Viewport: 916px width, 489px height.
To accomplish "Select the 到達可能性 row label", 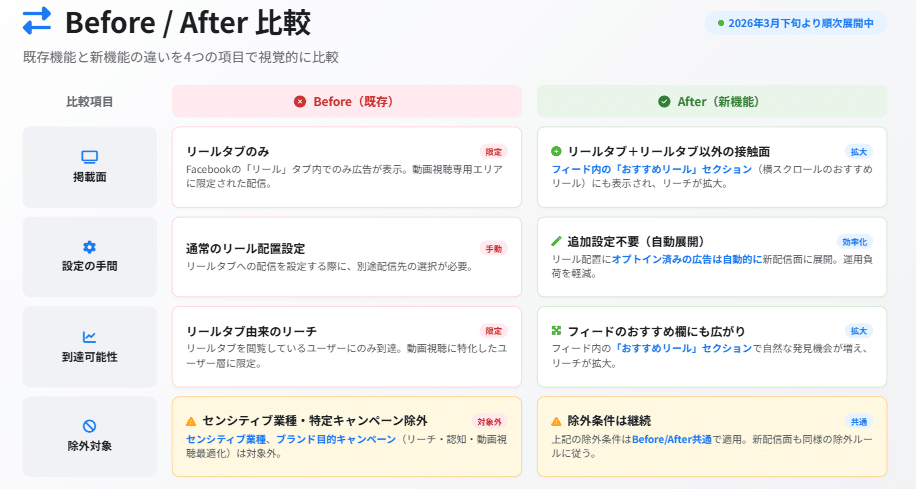I will [x=89, y=356].
